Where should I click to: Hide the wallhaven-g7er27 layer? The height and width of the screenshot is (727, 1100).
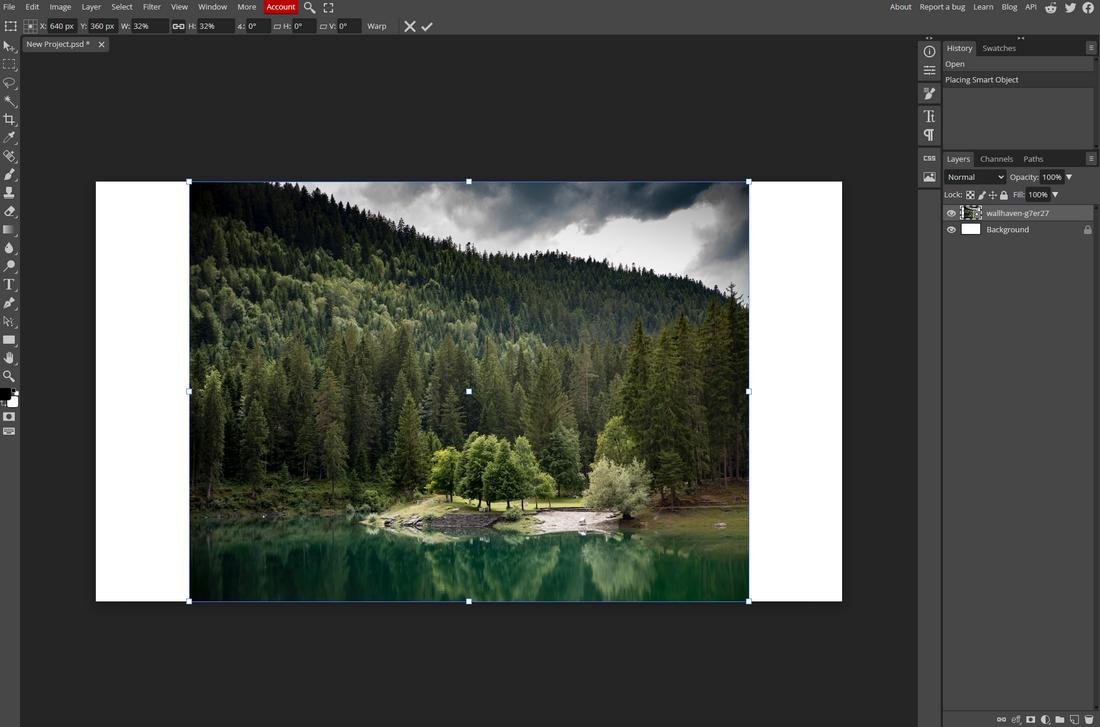[951, 212]
